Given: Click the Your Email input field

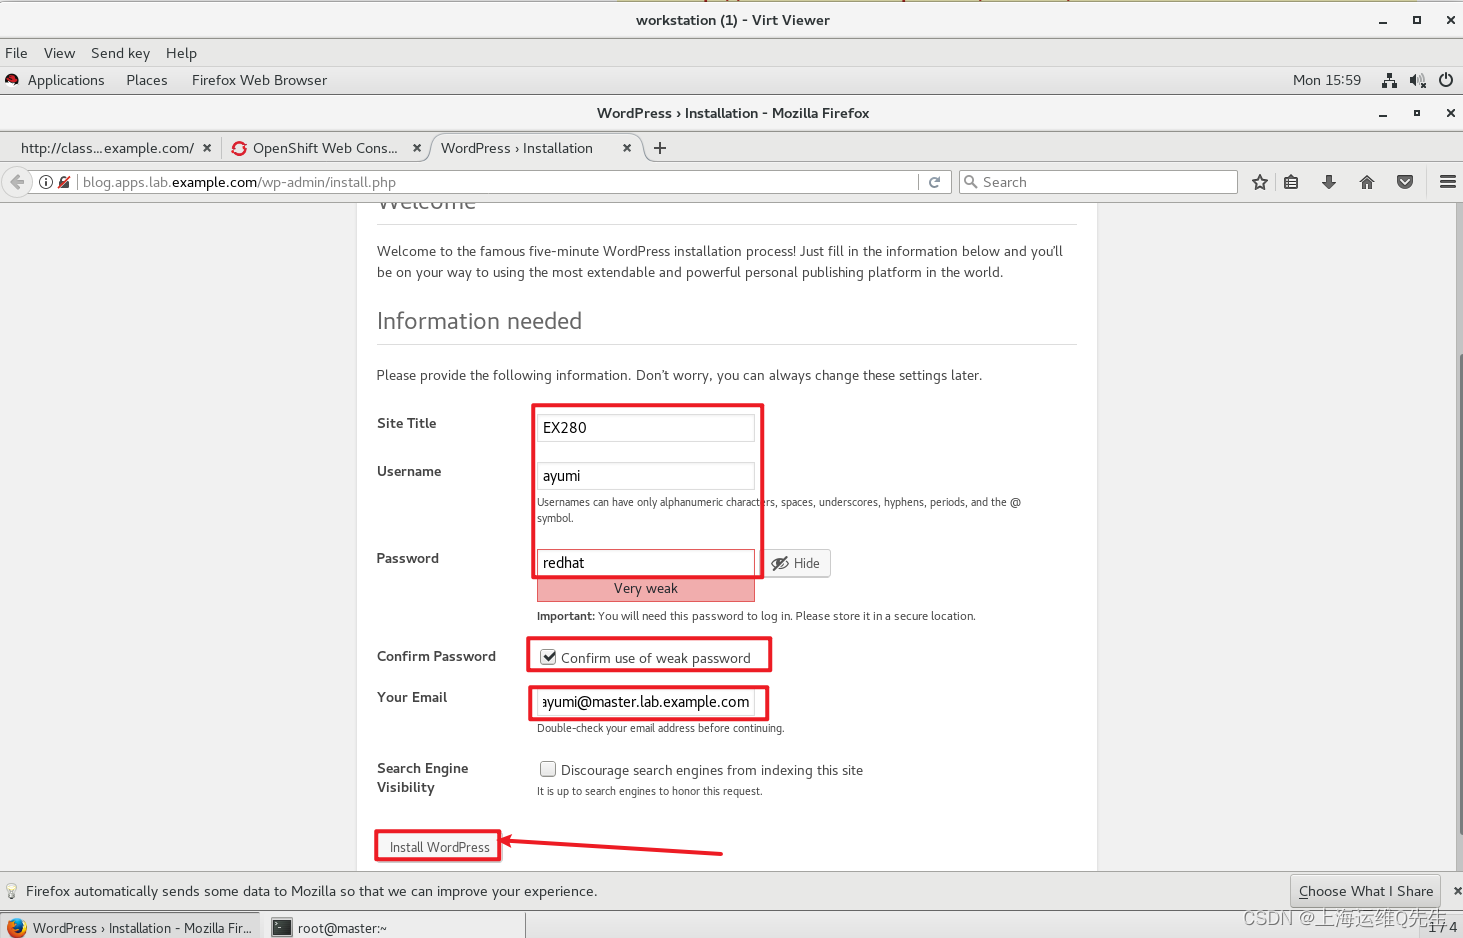Looking at the screenshot, I should click(646, 702).
